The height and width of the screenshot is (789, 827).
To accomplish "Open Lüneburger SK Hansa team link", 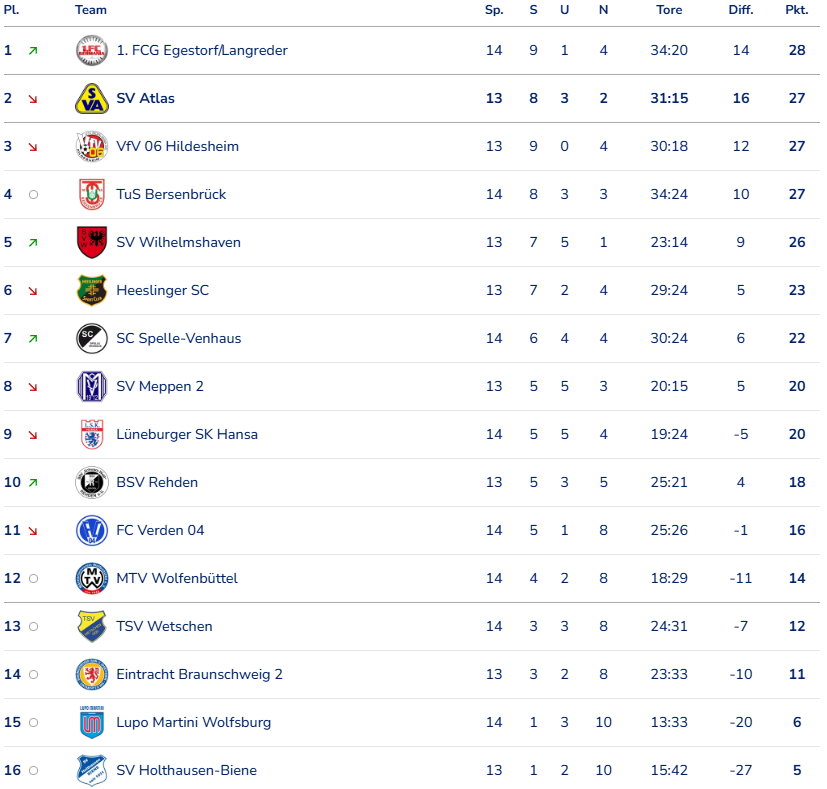I will point(187,434).
